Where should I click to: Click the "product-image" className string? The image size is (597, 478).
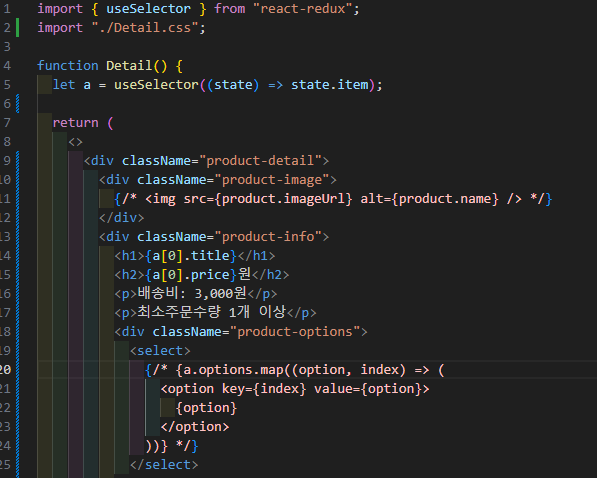pos(276,180)
